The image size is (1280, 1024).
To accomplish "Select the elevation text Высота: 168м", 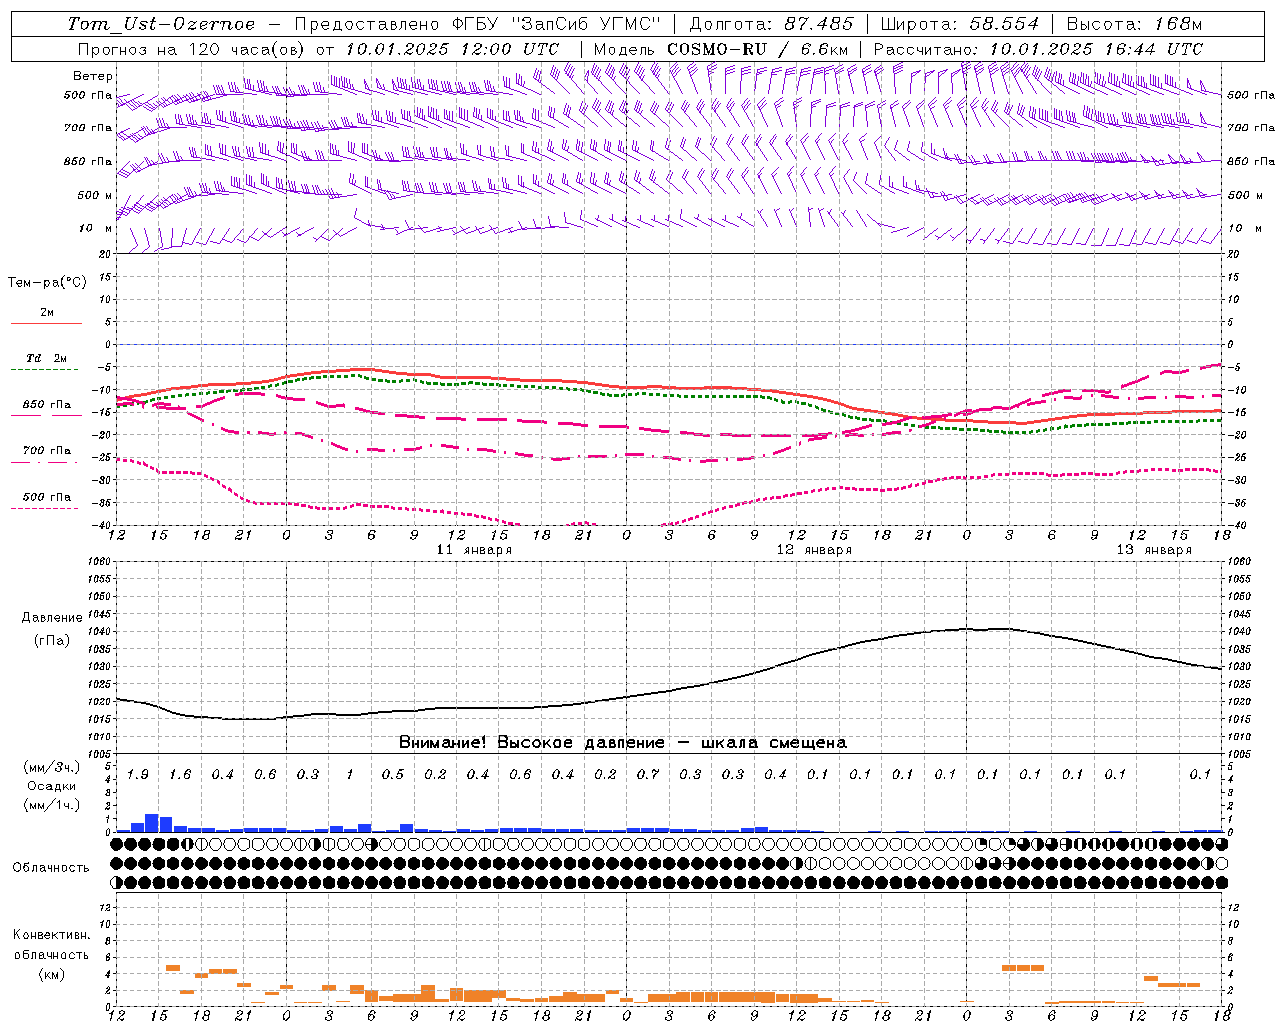I will [x=1133, y=24].
